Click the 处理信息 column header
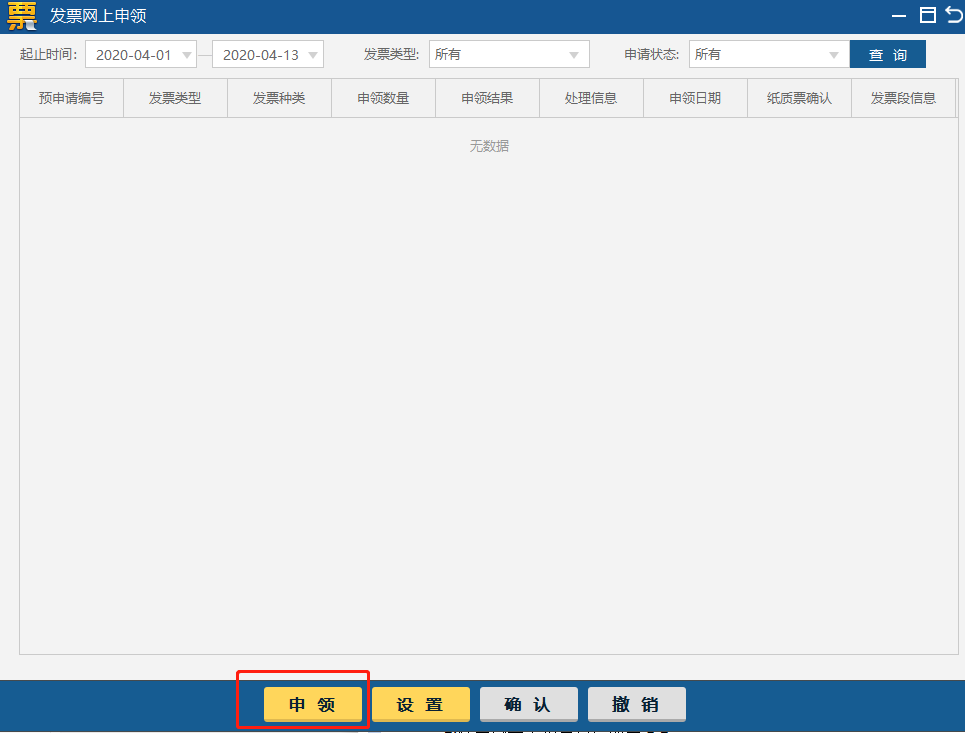Screen dimensions: 965x733 591,98
